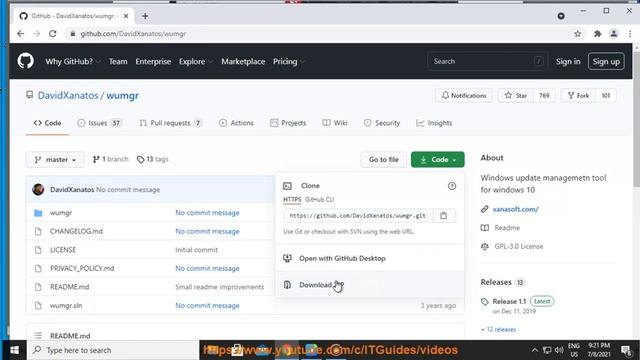Screen dimensions: 640x360
Task: Open the wumgr repository title link
Action: coord(122,96)
